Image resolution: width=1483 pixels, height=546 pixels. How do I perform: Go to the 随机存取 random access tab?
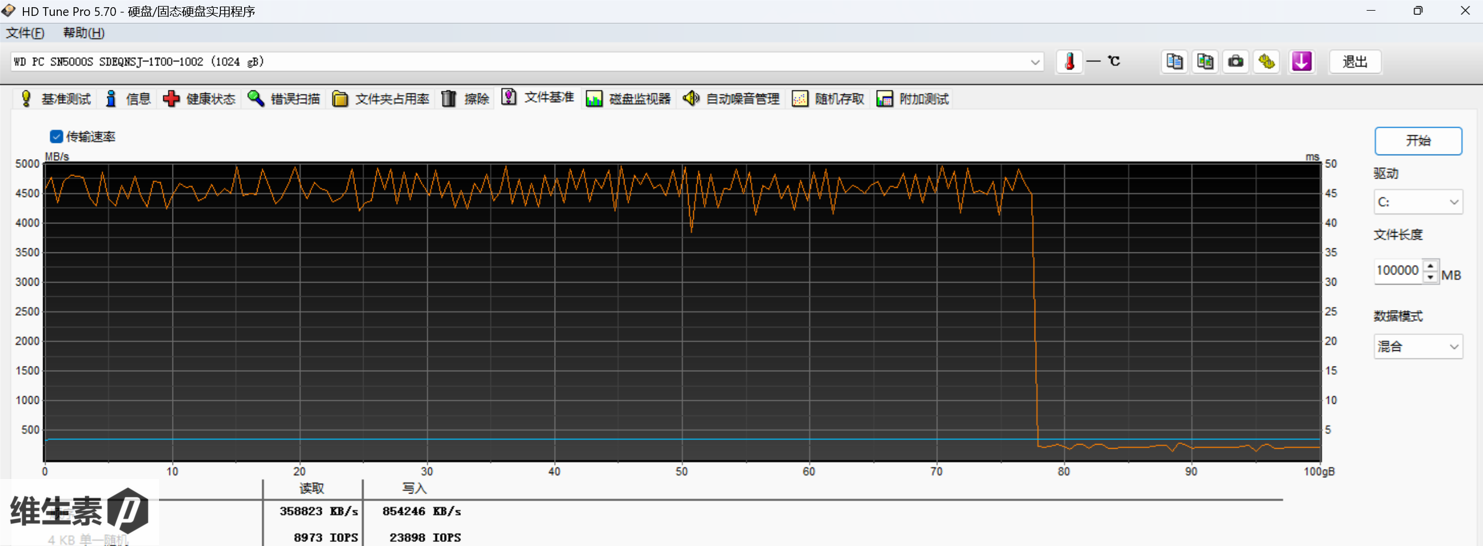pos(828,99)
